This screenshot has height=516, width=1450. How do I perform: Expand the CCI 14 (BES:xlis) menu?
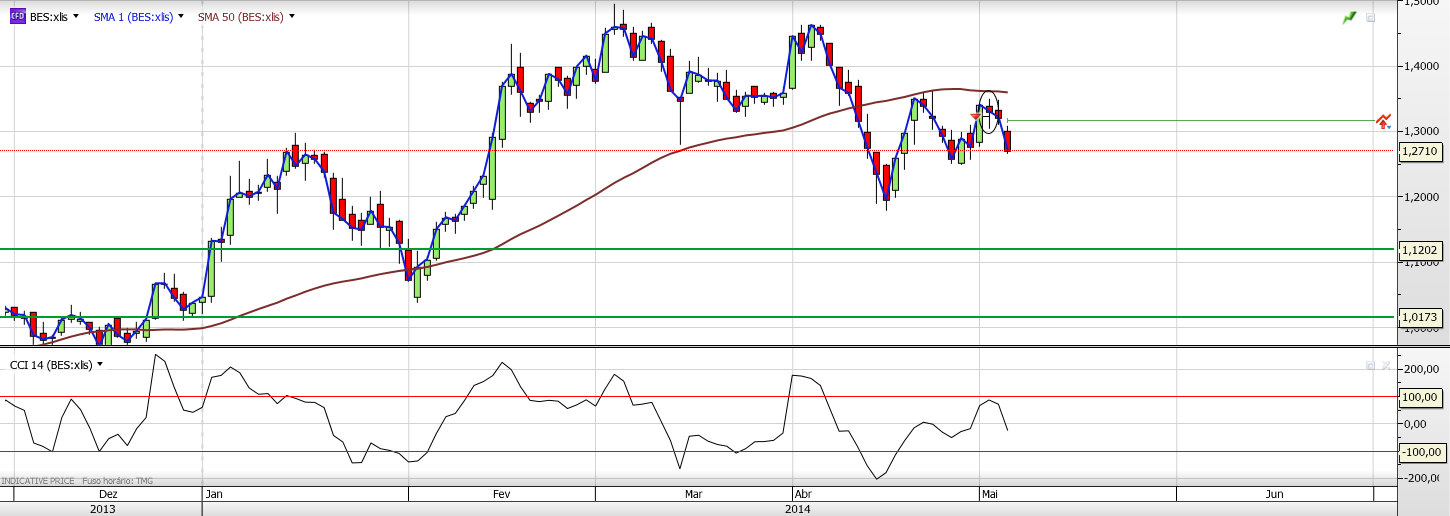100,365
